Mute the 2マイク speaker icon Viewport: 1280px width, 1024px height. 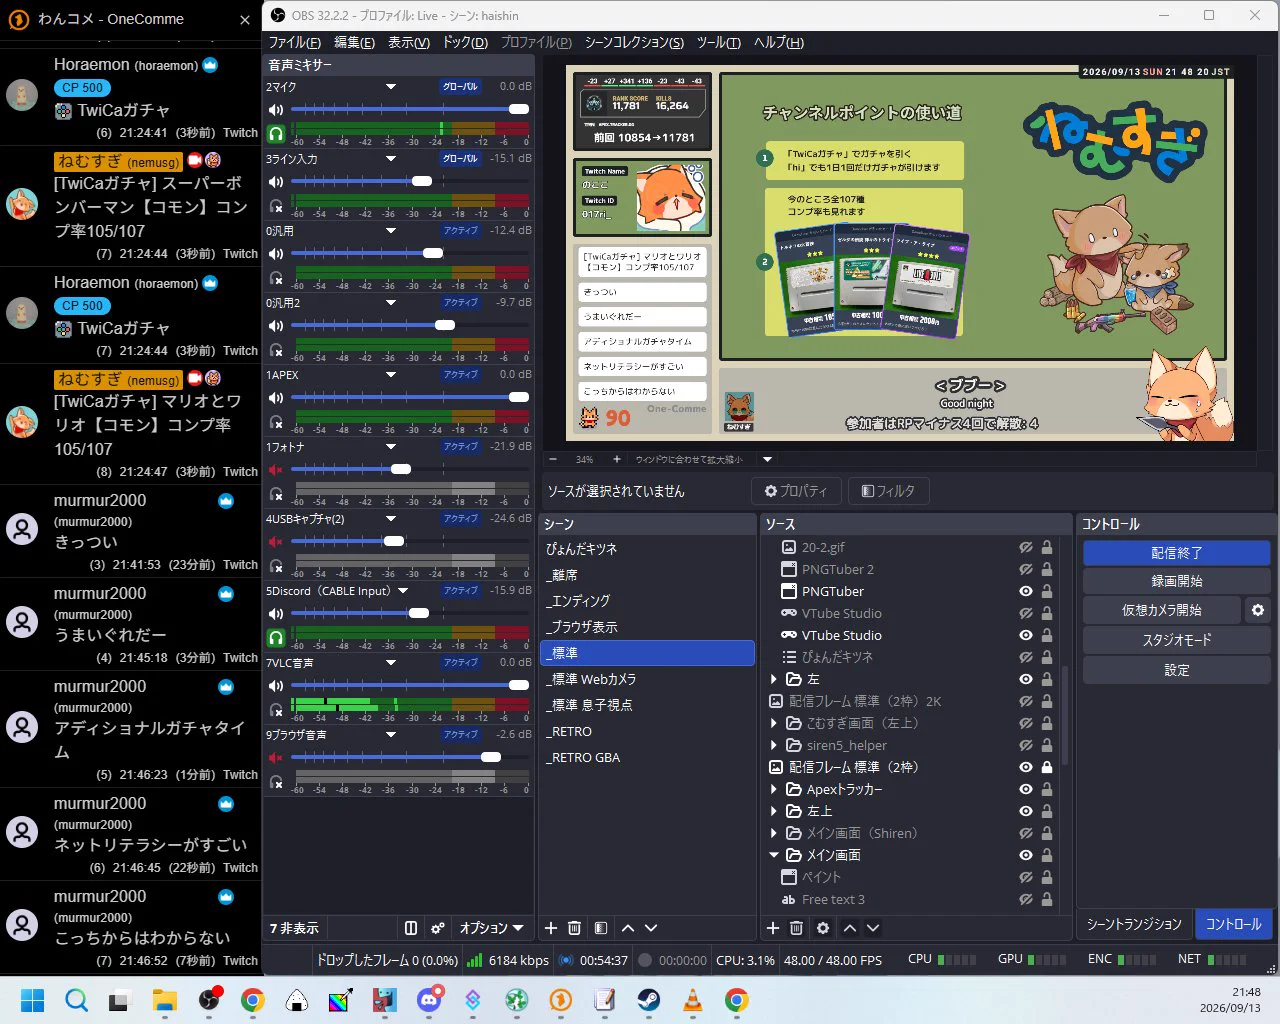click(276, 109)
